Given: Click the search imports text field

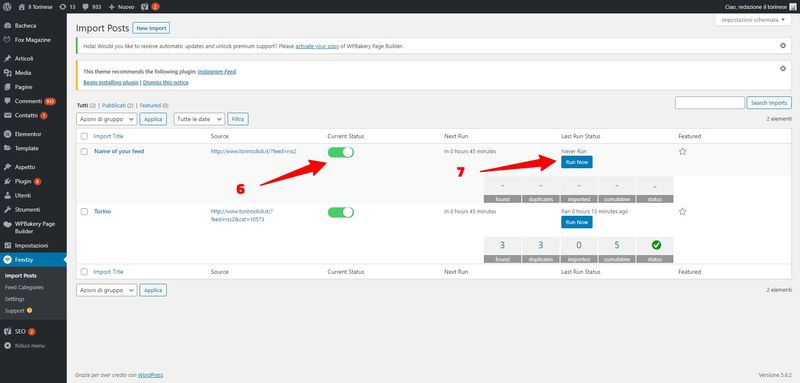Looking at the screenshot, I should click(x=710, y=103).
